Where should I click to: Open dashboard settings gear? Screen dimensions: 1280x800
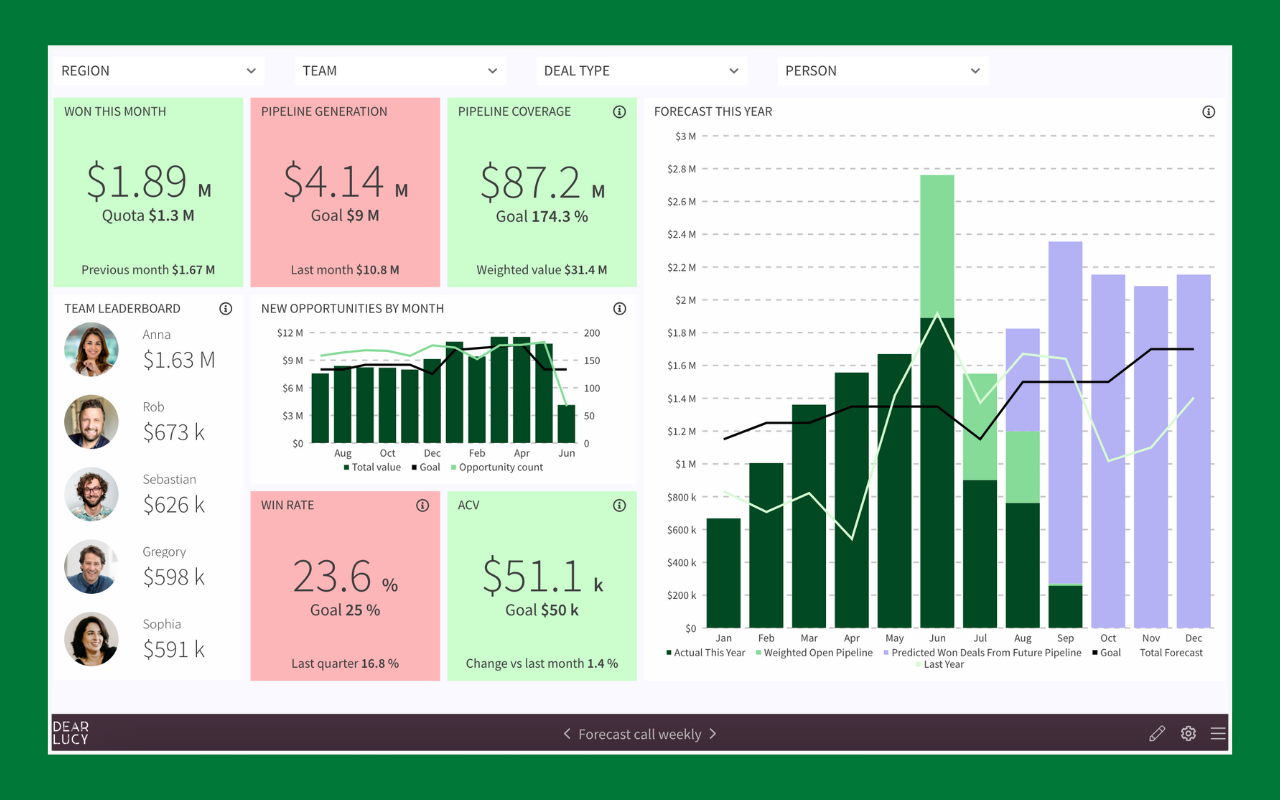pos(1188,733)
